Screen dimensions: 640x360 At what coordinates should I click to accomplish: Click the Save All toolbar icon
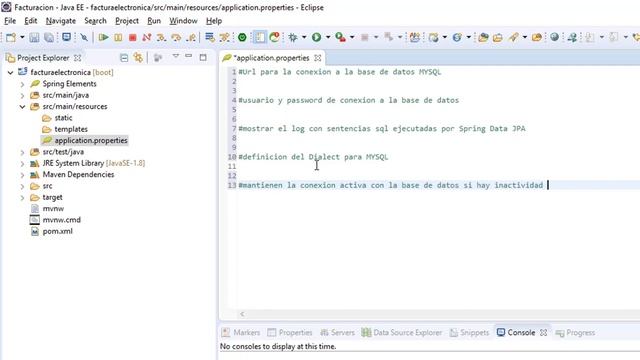(49, 38)
